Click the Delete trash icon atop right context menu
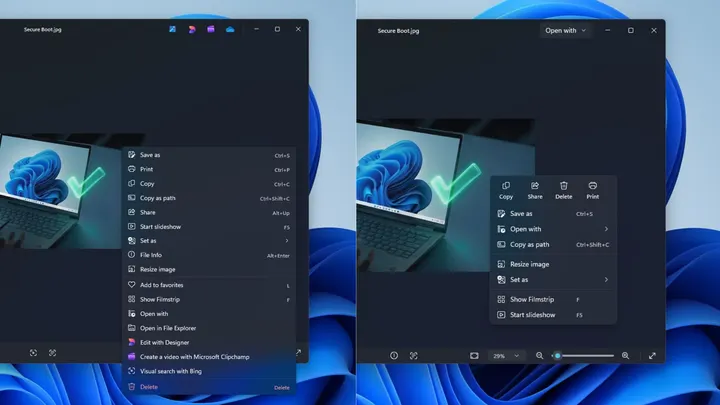This screenshot has height=405, width=720. tap(563, 190)
